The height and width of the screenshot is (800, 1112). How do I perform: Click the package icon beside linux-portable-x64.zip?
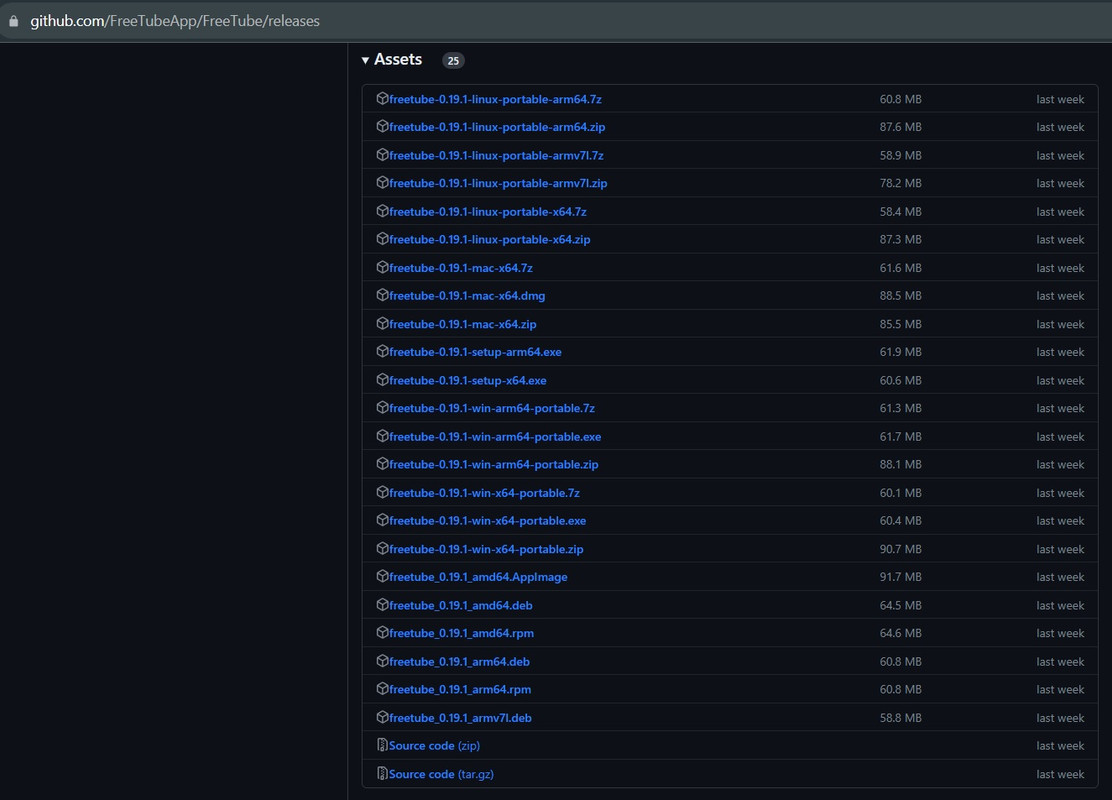382,238
